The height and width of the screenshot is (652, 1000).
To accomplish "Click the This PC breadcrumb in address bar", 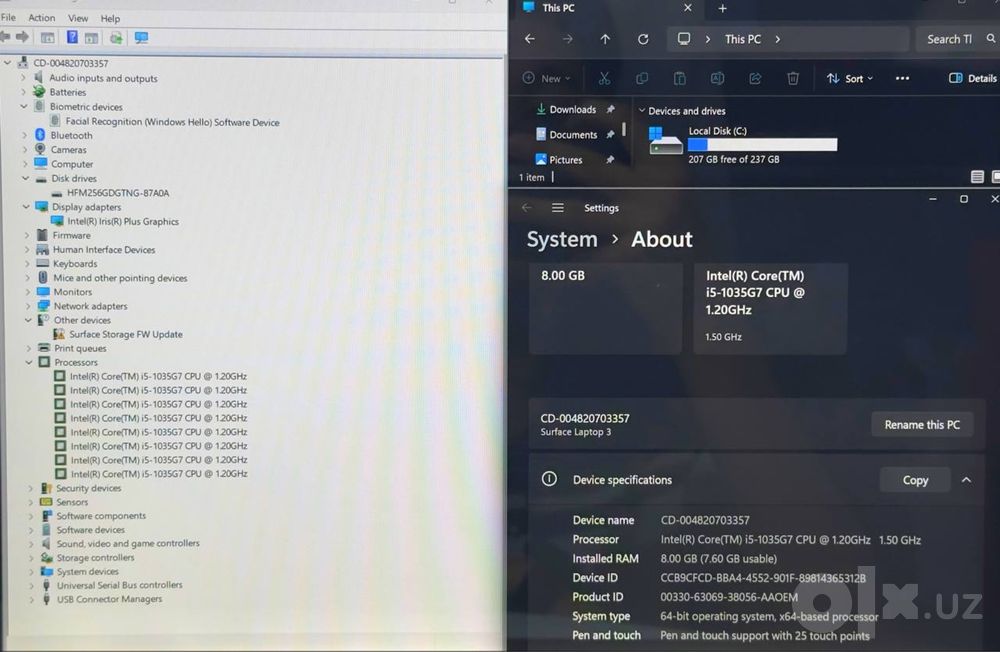I will (742, 39).
